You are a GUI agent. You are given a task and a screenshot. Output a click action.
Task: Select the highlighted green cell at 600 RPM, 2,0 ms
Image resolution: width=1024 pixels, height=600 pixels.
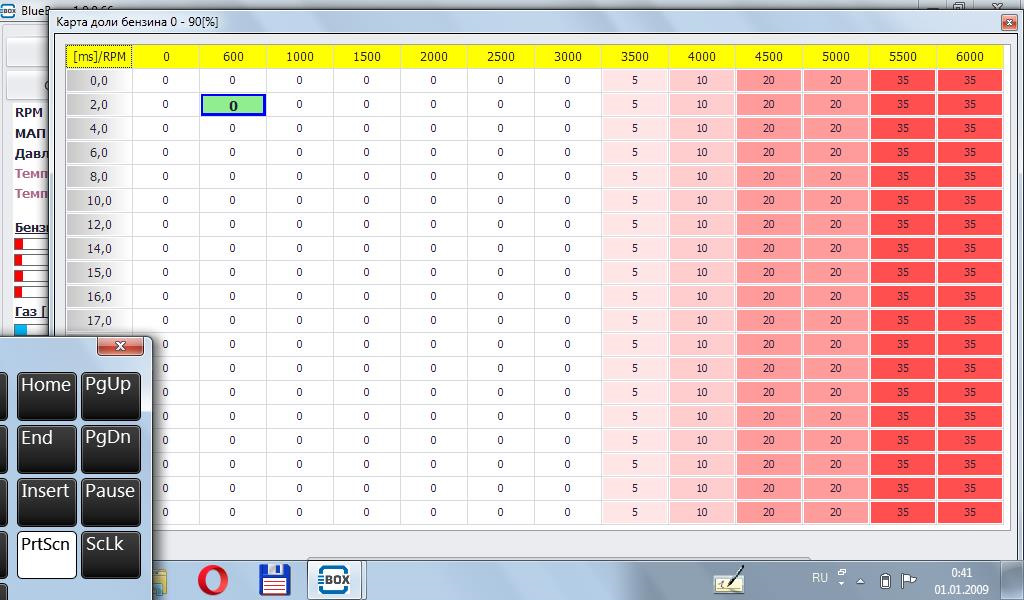233,105
